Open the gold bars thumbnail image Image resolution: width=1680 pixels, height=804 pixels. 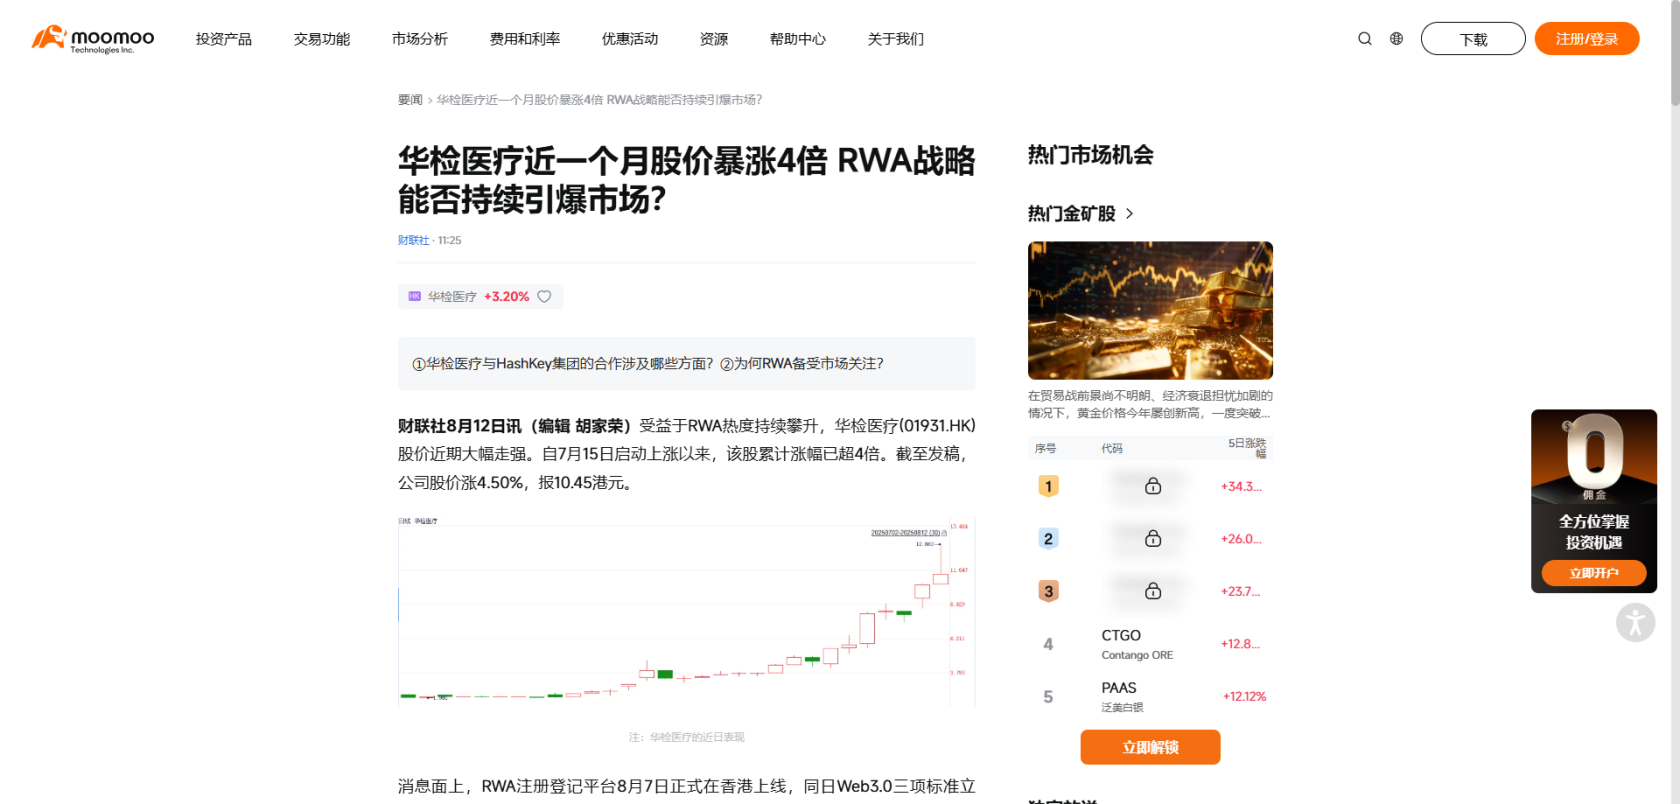1150,310
